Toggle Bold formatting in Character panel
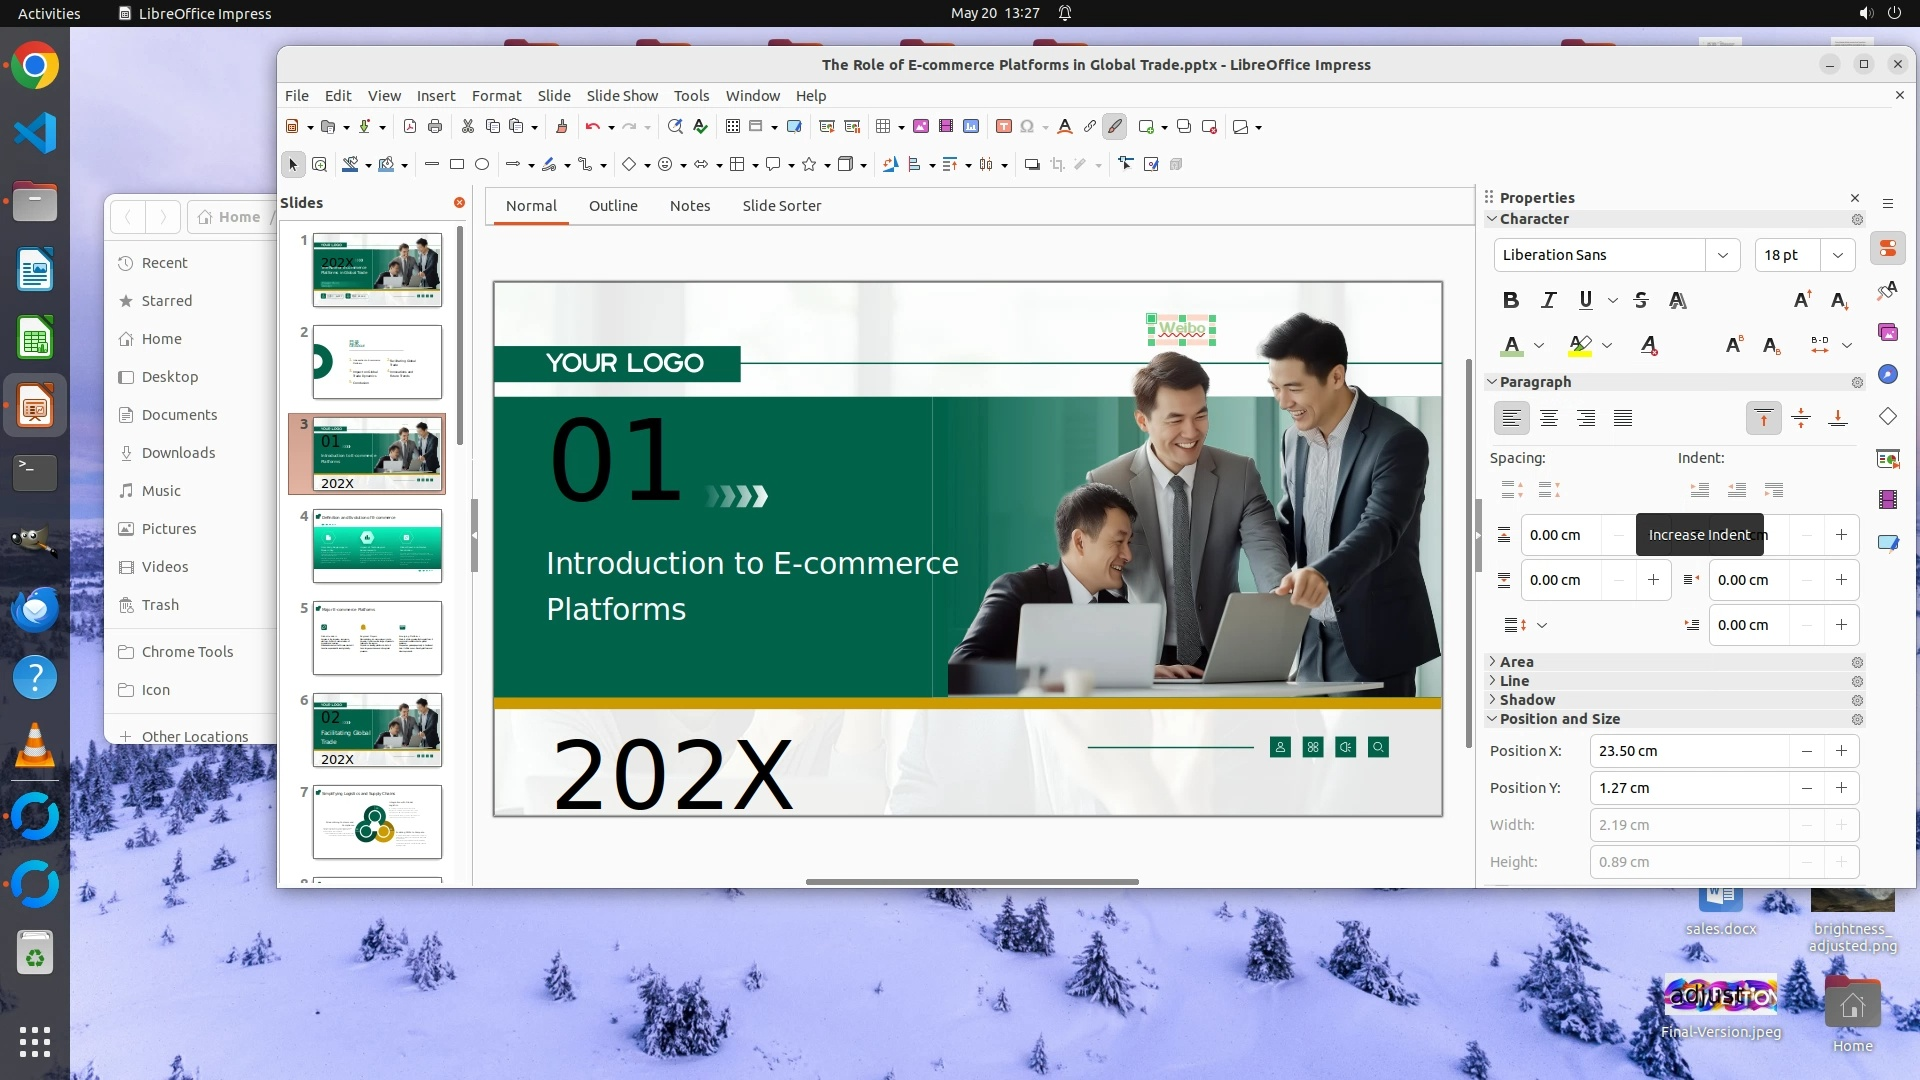Screen dimensions: 1920x1080 click(1511, 300)
